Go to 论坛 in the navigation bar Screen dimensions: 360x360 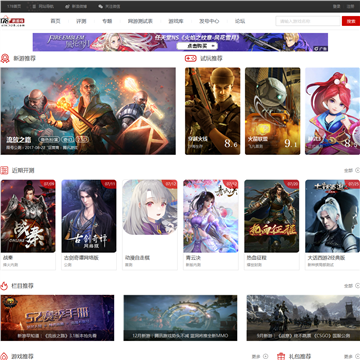(x=240, y=21)
